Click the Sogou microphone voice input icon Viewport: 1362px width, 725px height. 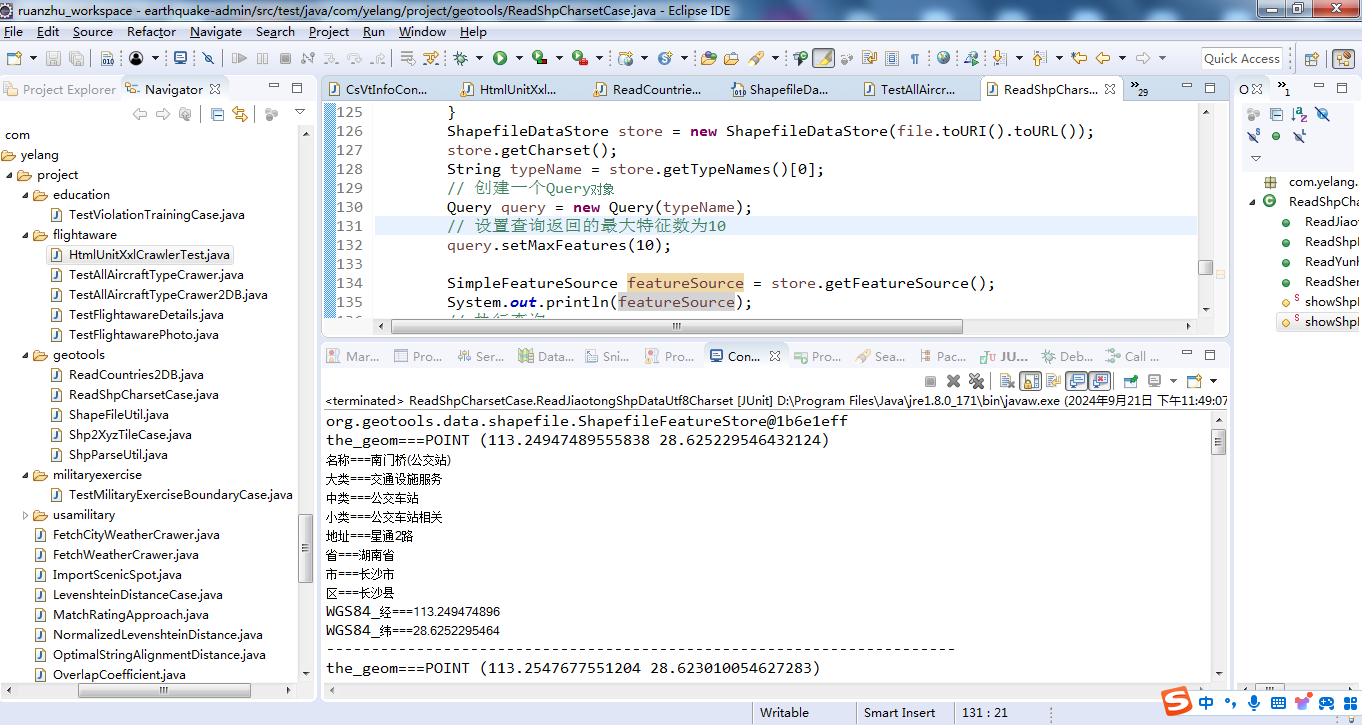tap(1254, 702)
